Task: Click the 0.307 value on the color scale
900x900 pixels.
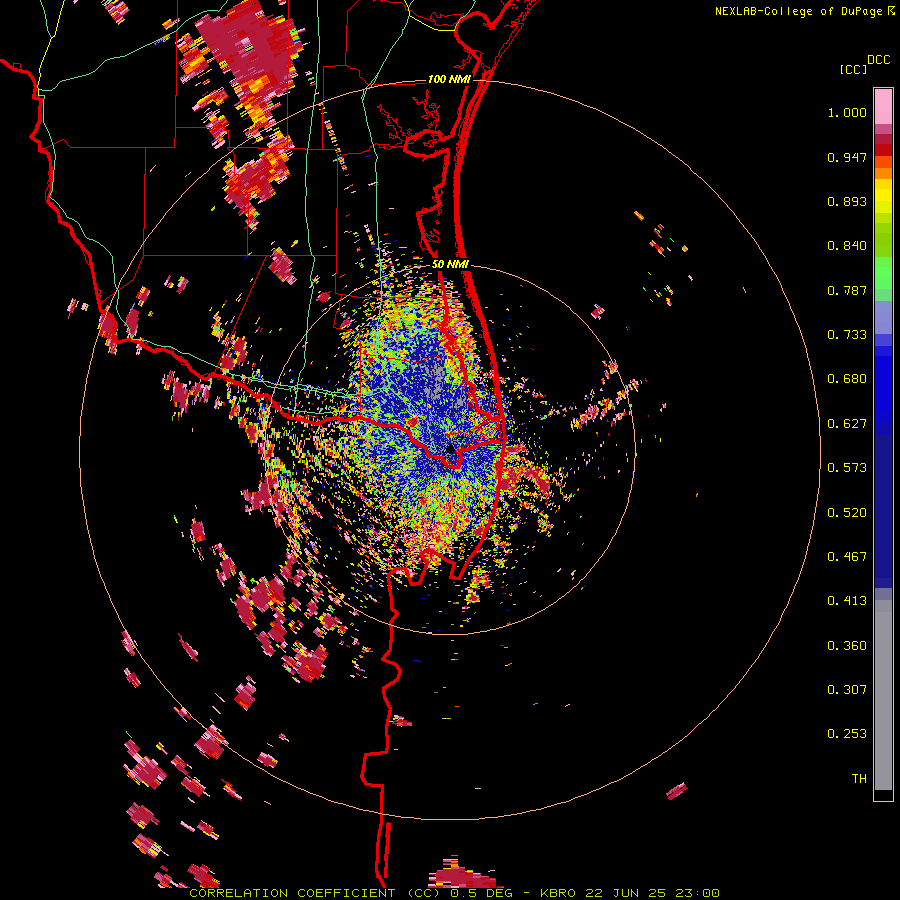Action: coord(847,690)
